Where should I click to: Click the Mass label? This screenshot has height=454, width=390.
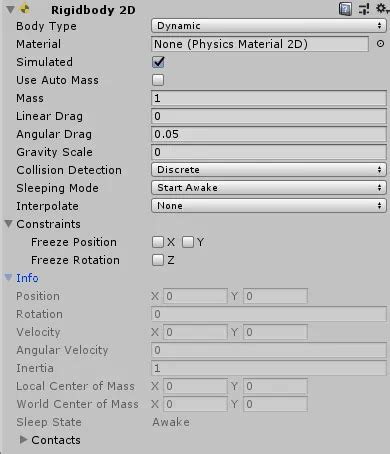(30, 98)
